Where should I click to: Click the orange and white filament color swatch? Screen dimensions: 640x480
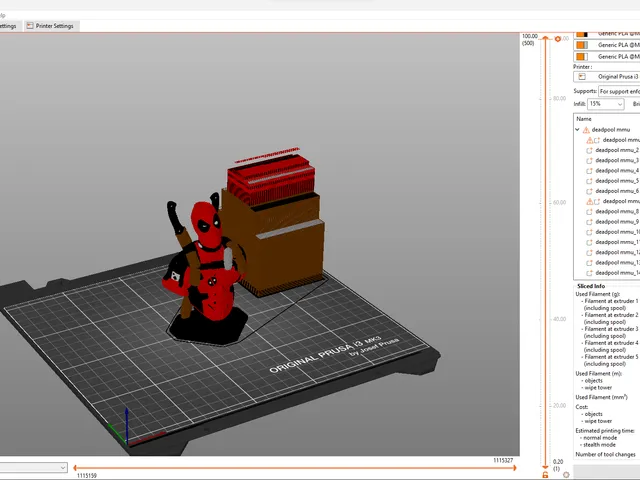pos(582,56)
